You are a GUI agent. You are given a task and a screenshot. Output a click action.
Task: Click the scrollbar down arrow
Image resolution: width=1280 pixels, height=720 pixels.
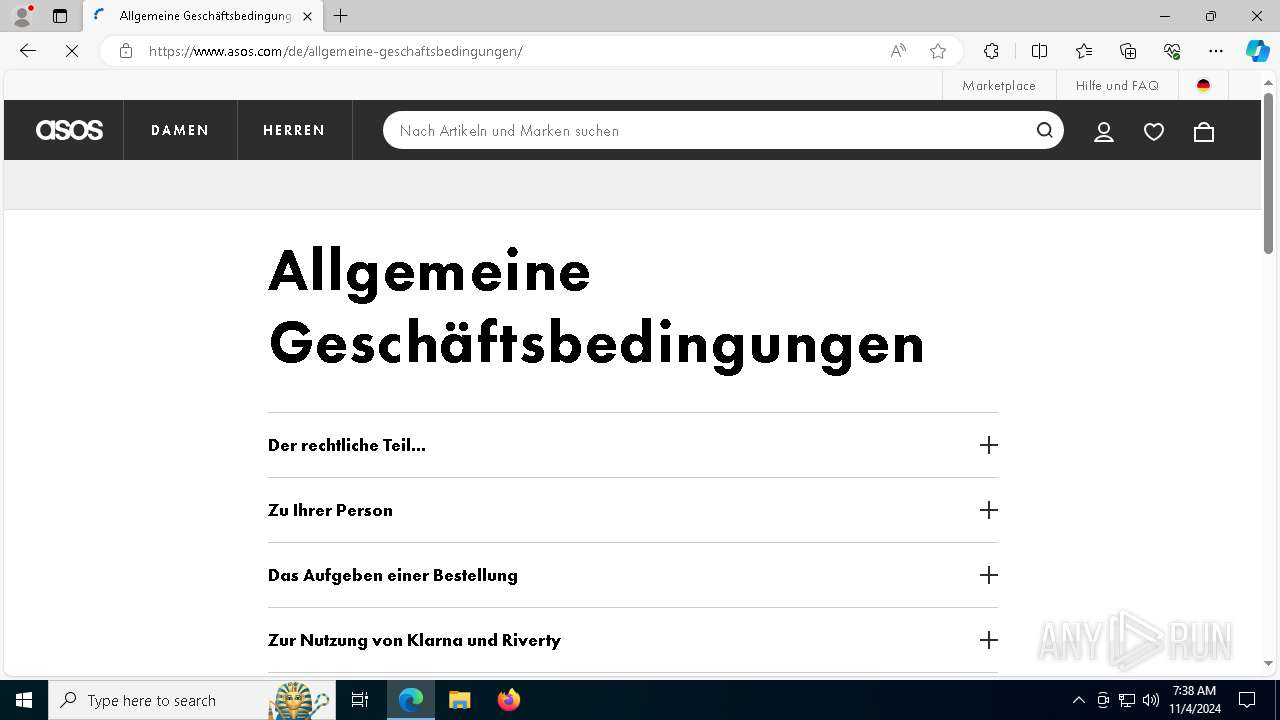1268,663
